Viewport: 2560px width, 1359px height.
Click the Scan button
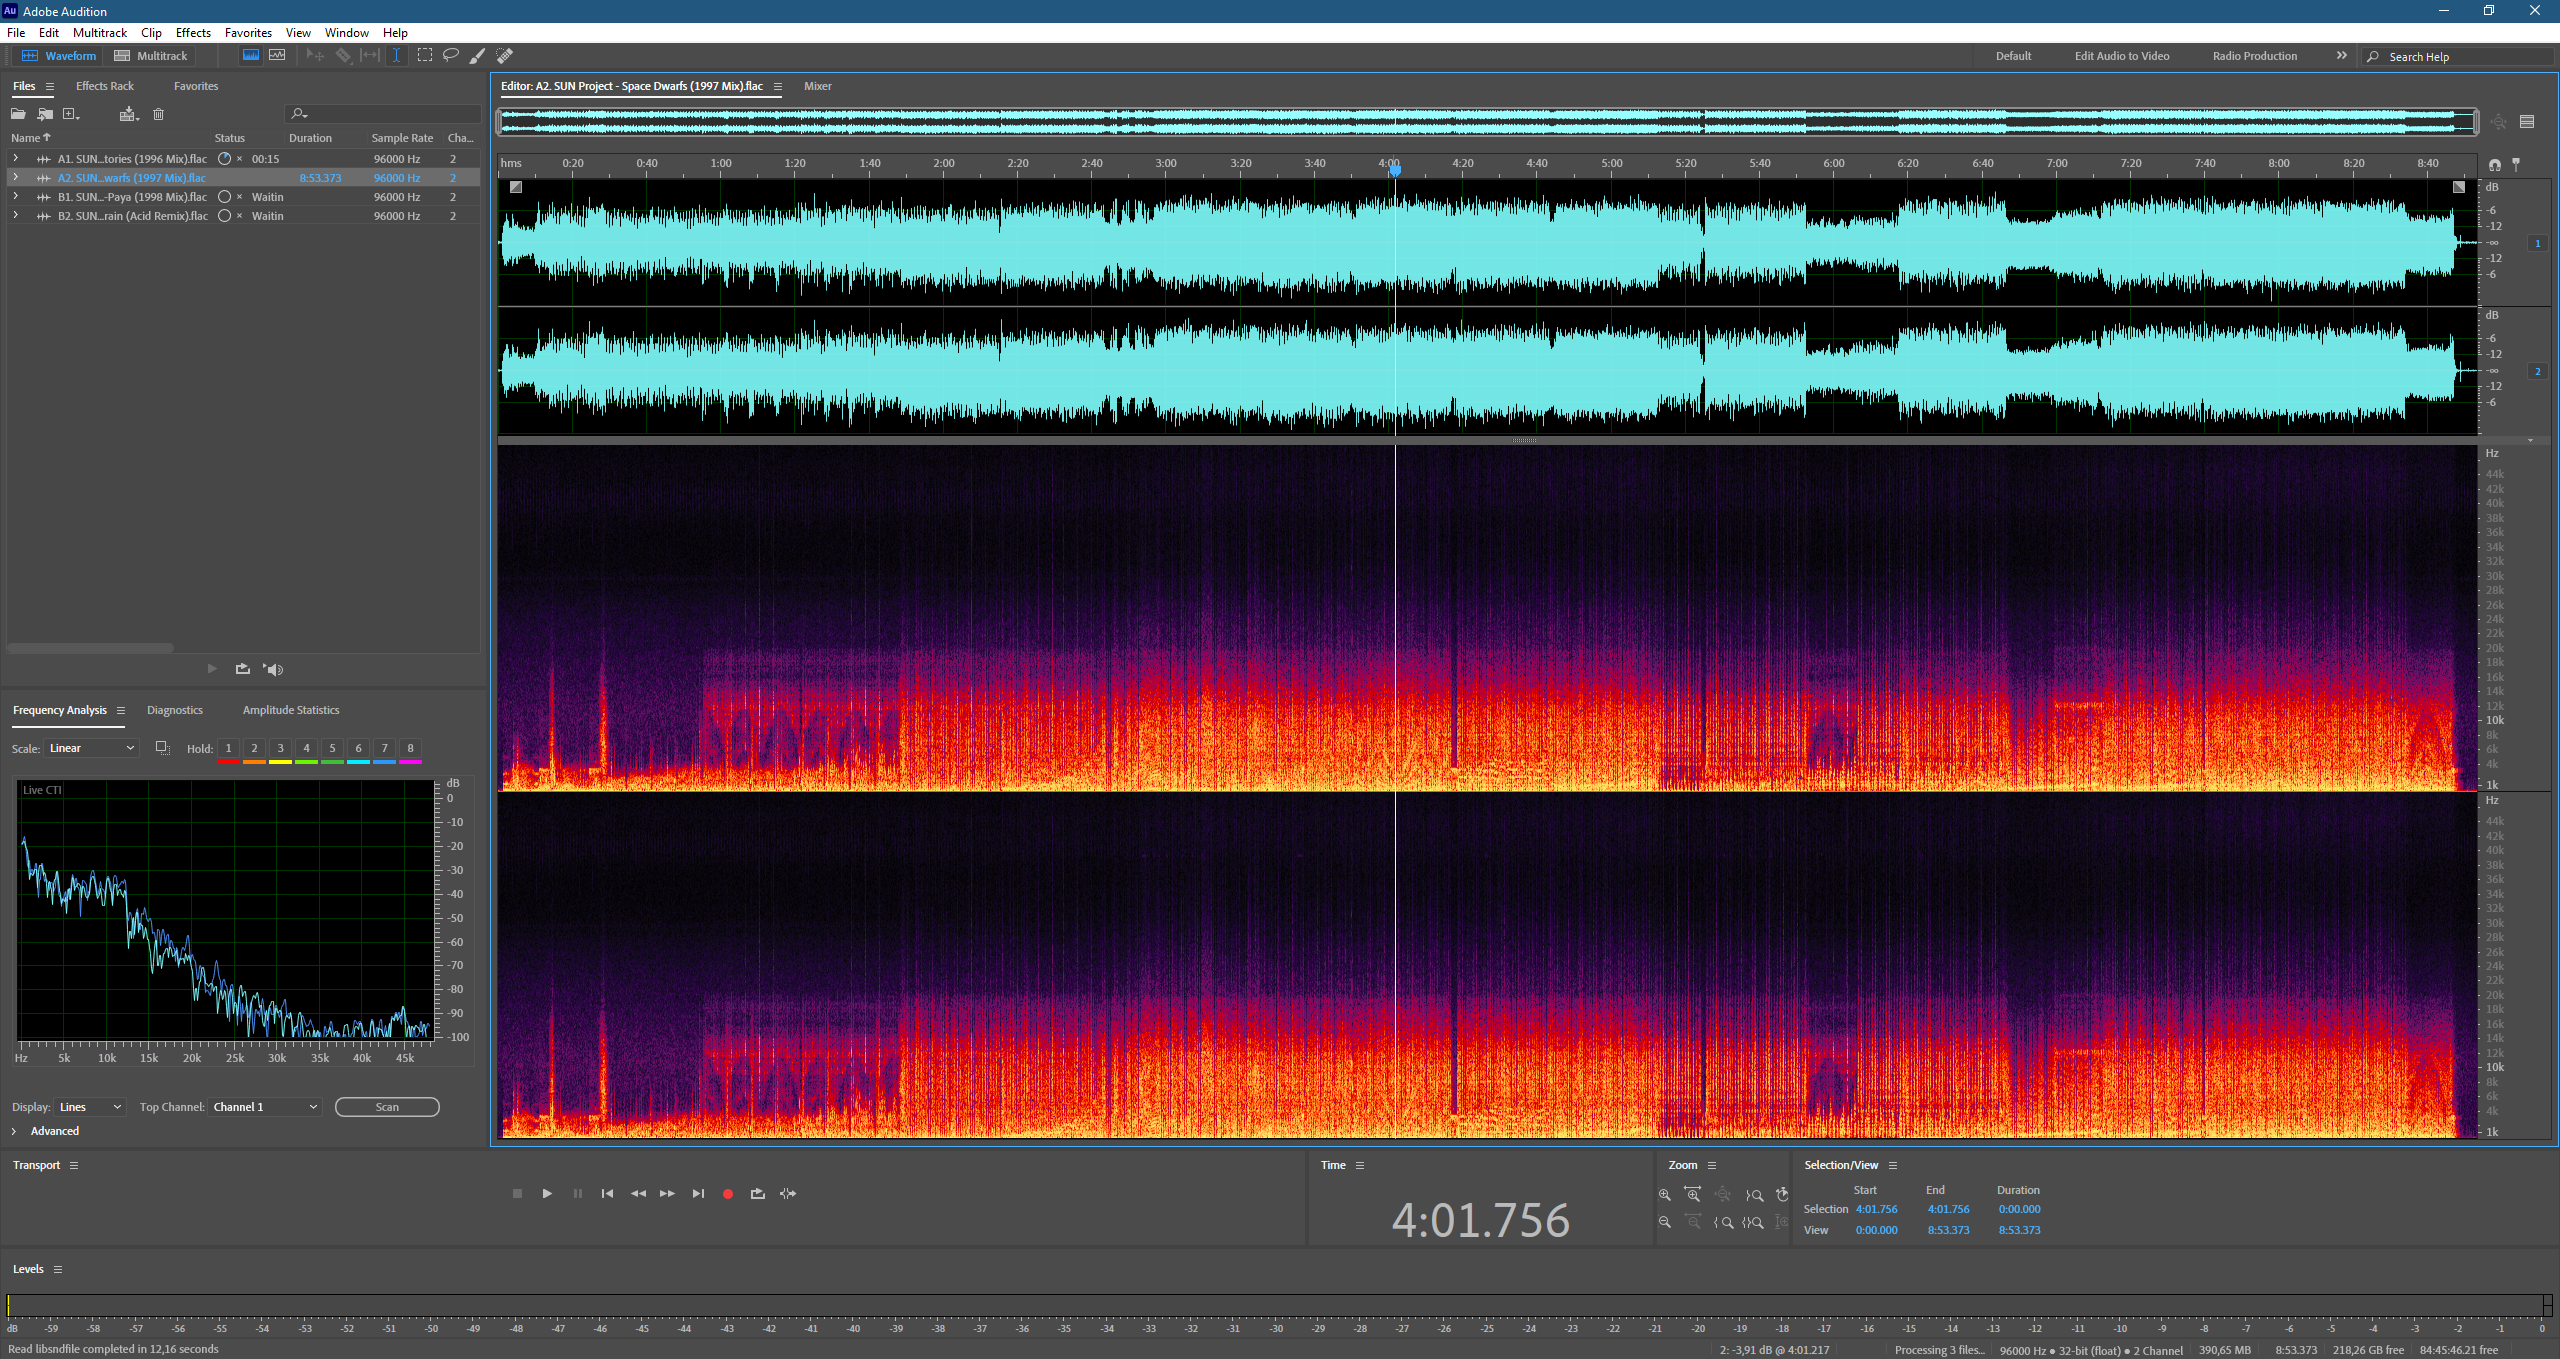[x=387, y=1107]
